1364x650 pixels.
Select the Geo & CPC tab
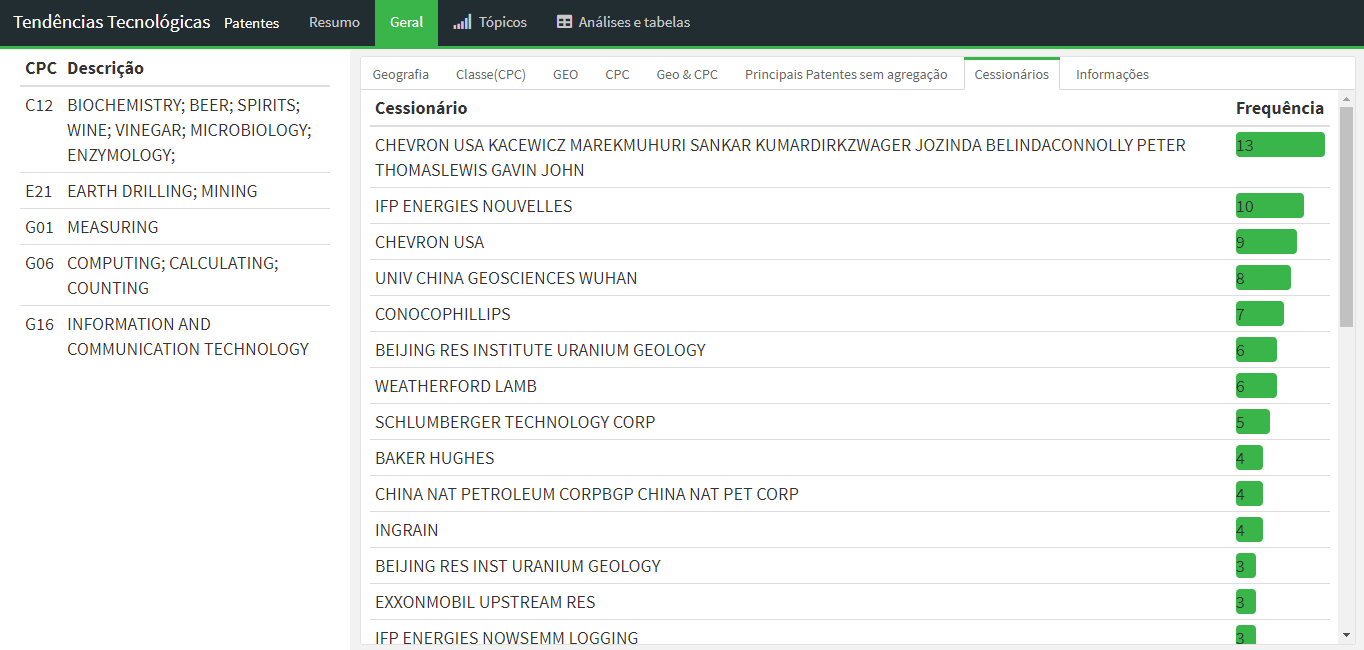coord(687,74)
